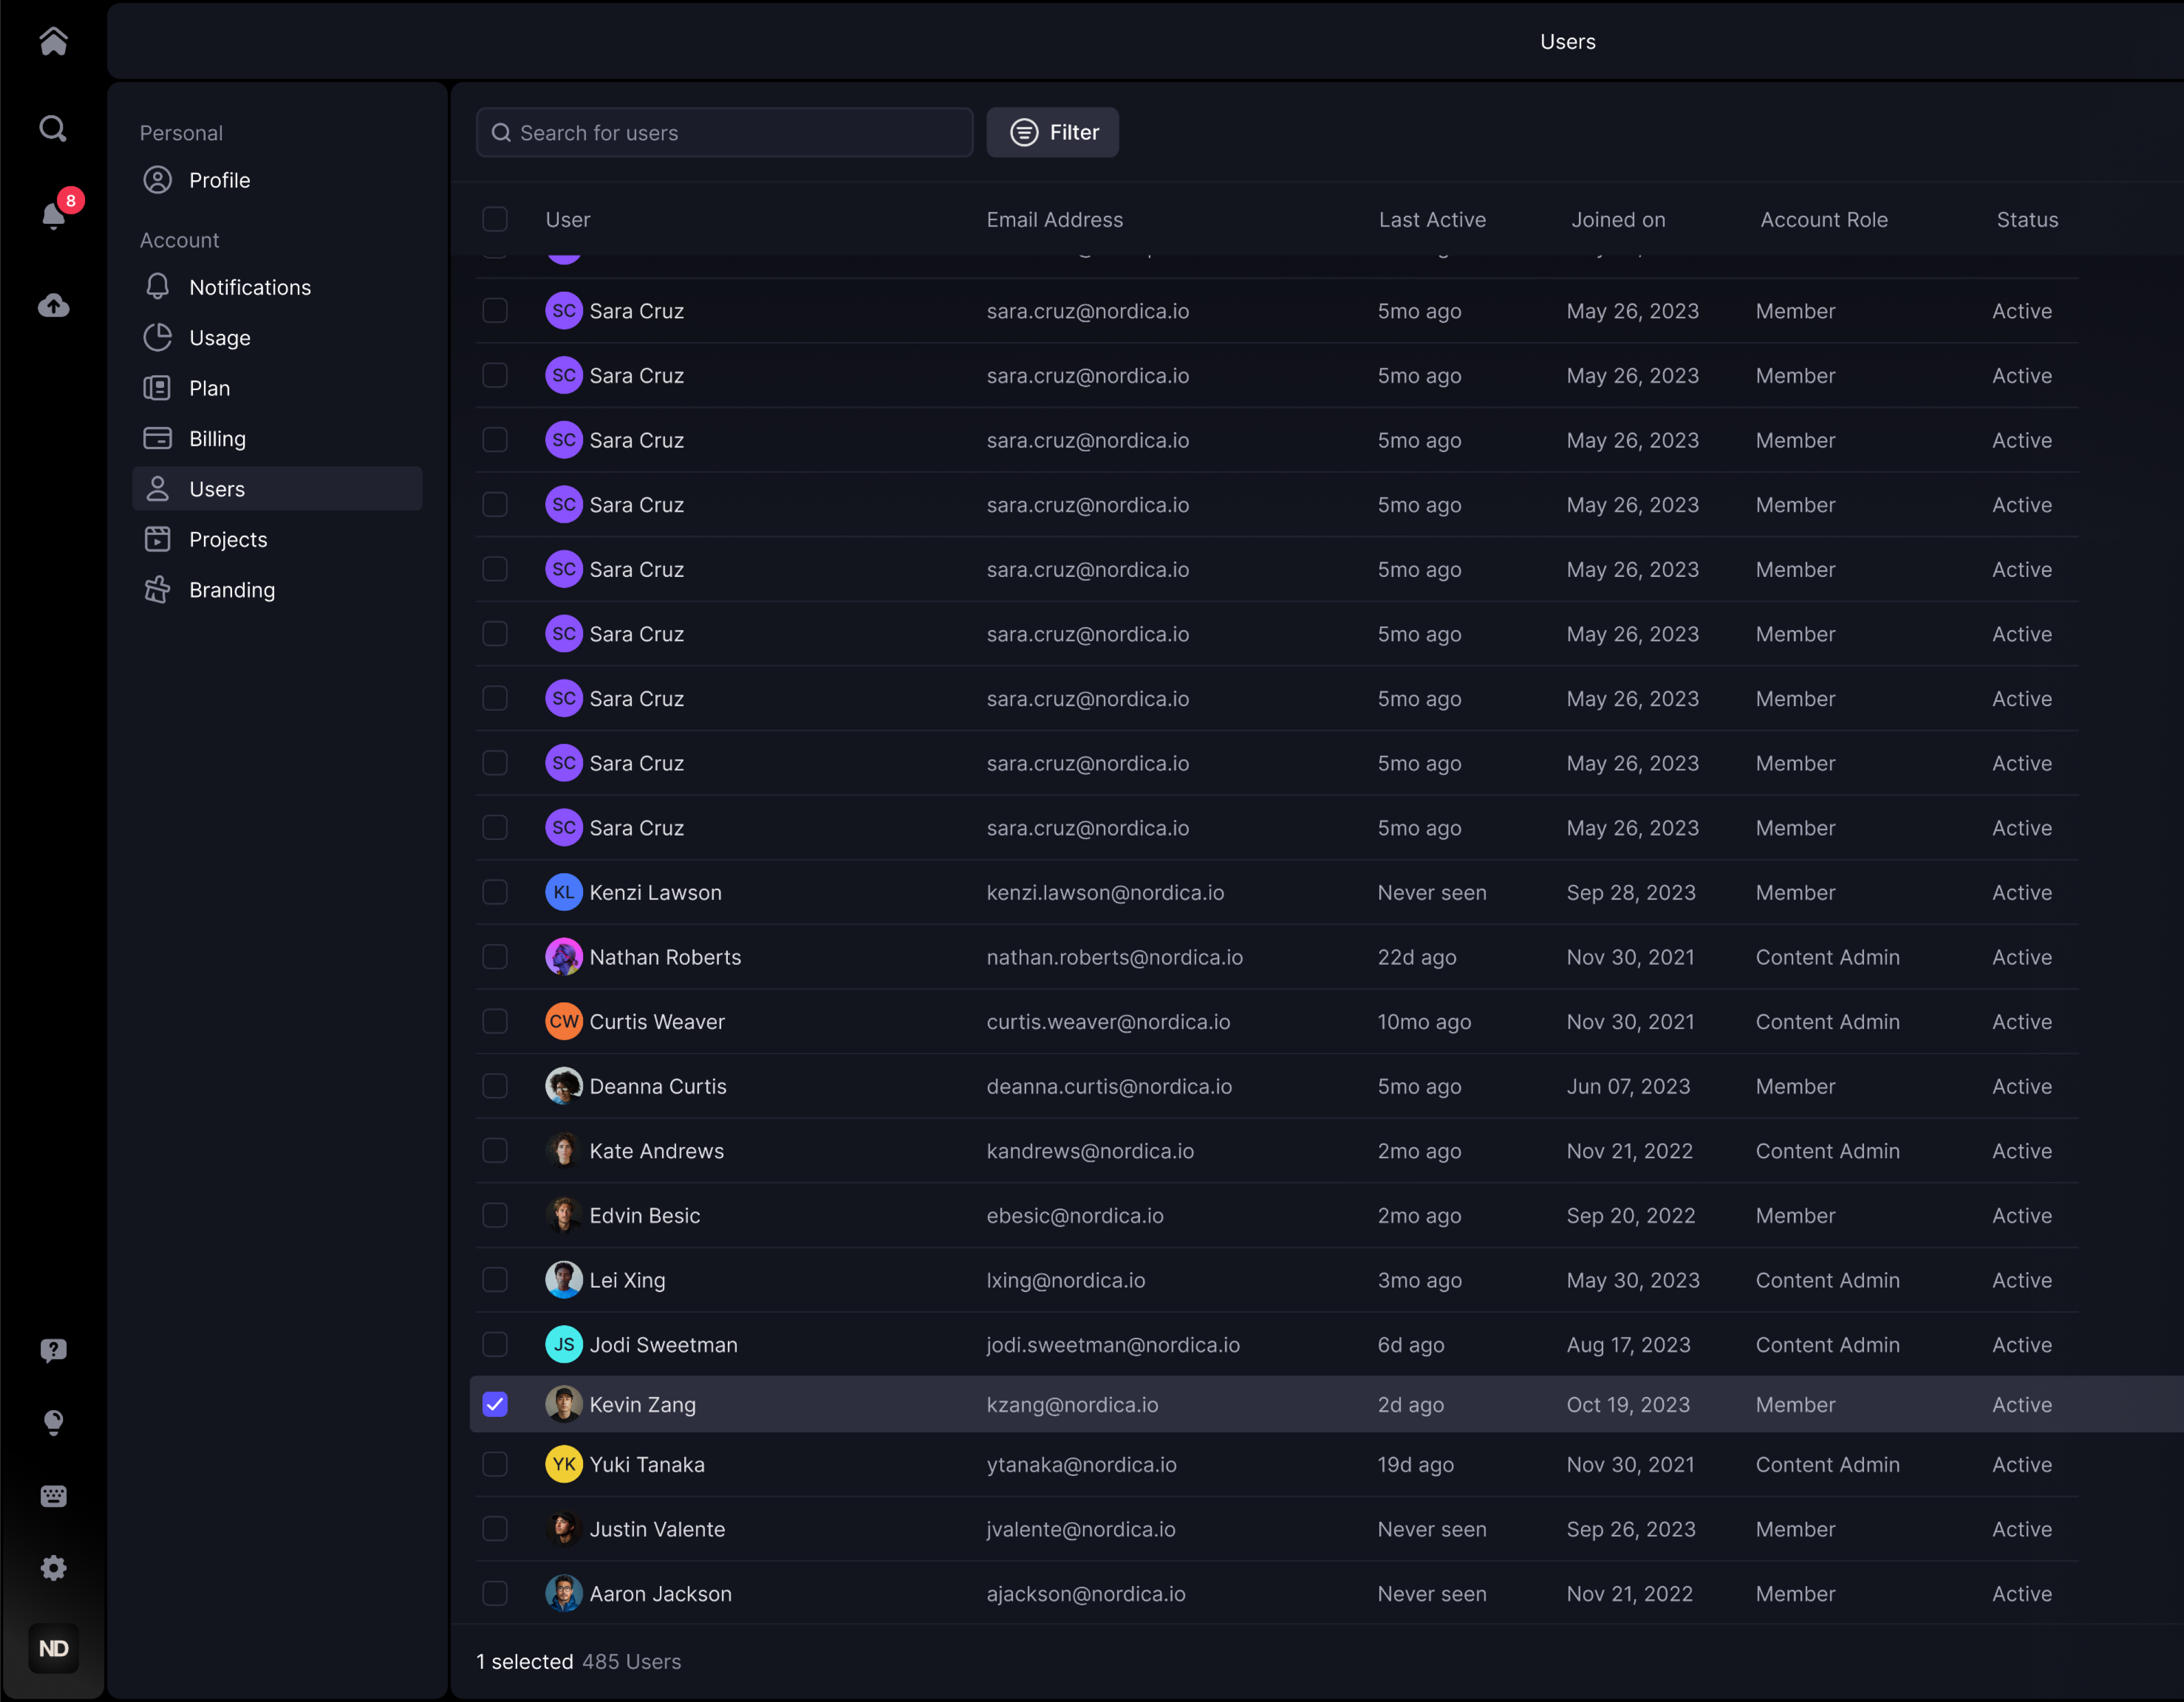Image resolution: width=2184 pixels, height=1702 pixels.
Task: Go to Billing in sidebar
Action: coord(217,438)
